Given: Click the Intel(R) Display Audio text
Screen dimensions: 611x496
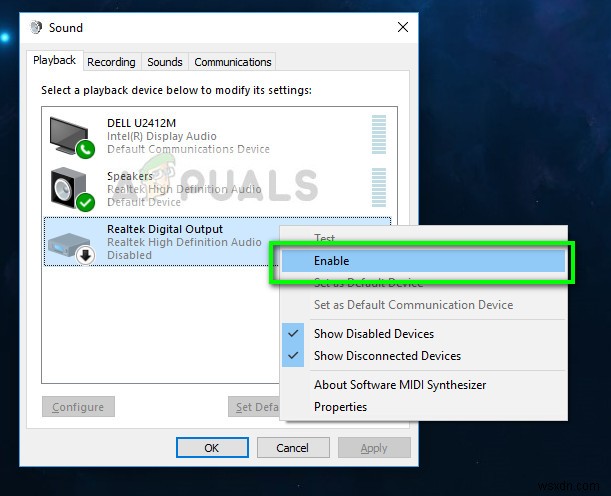Looking at the screenshot, I should (162, 136).
